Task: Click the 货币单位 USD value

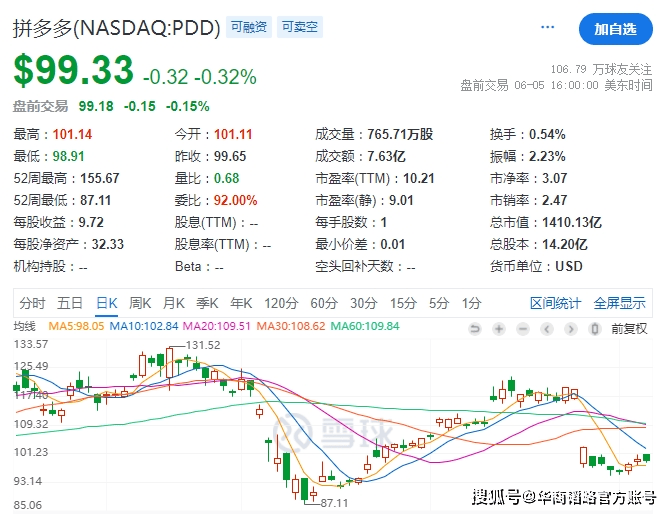Action: tap(569, 267)
